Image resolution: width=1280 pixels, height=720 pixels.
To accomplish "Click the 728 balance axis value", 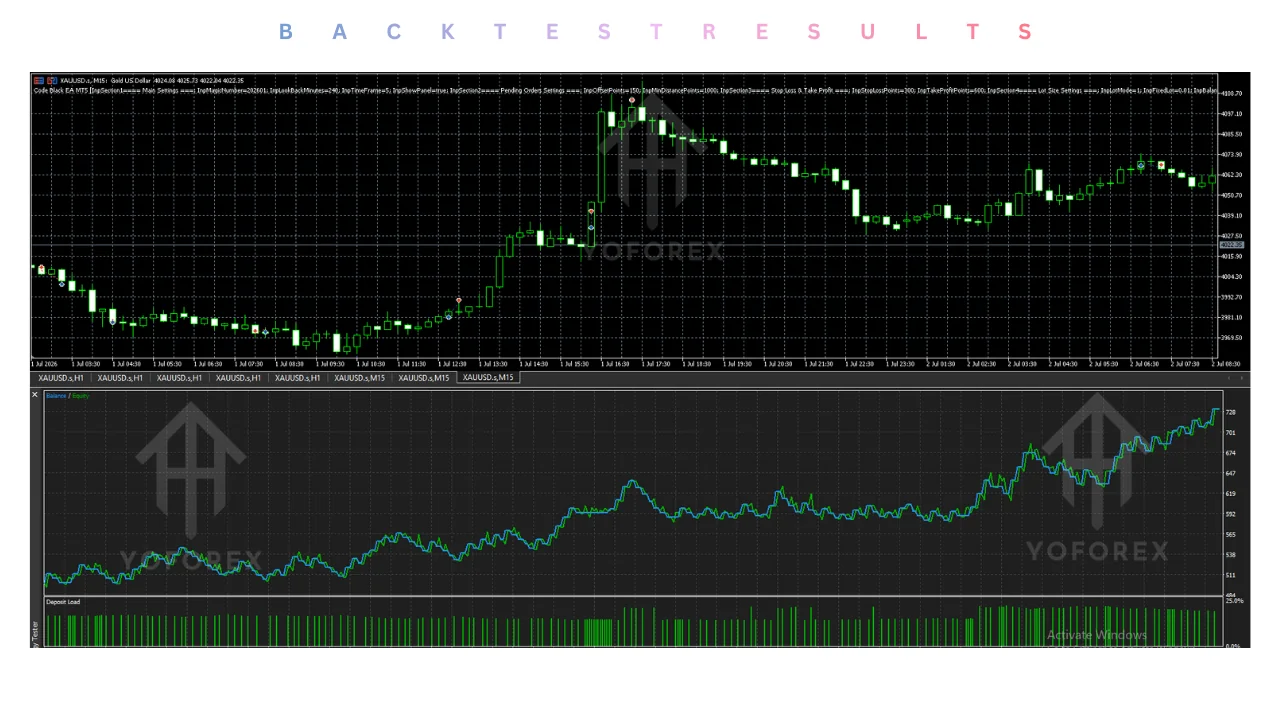I will click(1230, 412).
